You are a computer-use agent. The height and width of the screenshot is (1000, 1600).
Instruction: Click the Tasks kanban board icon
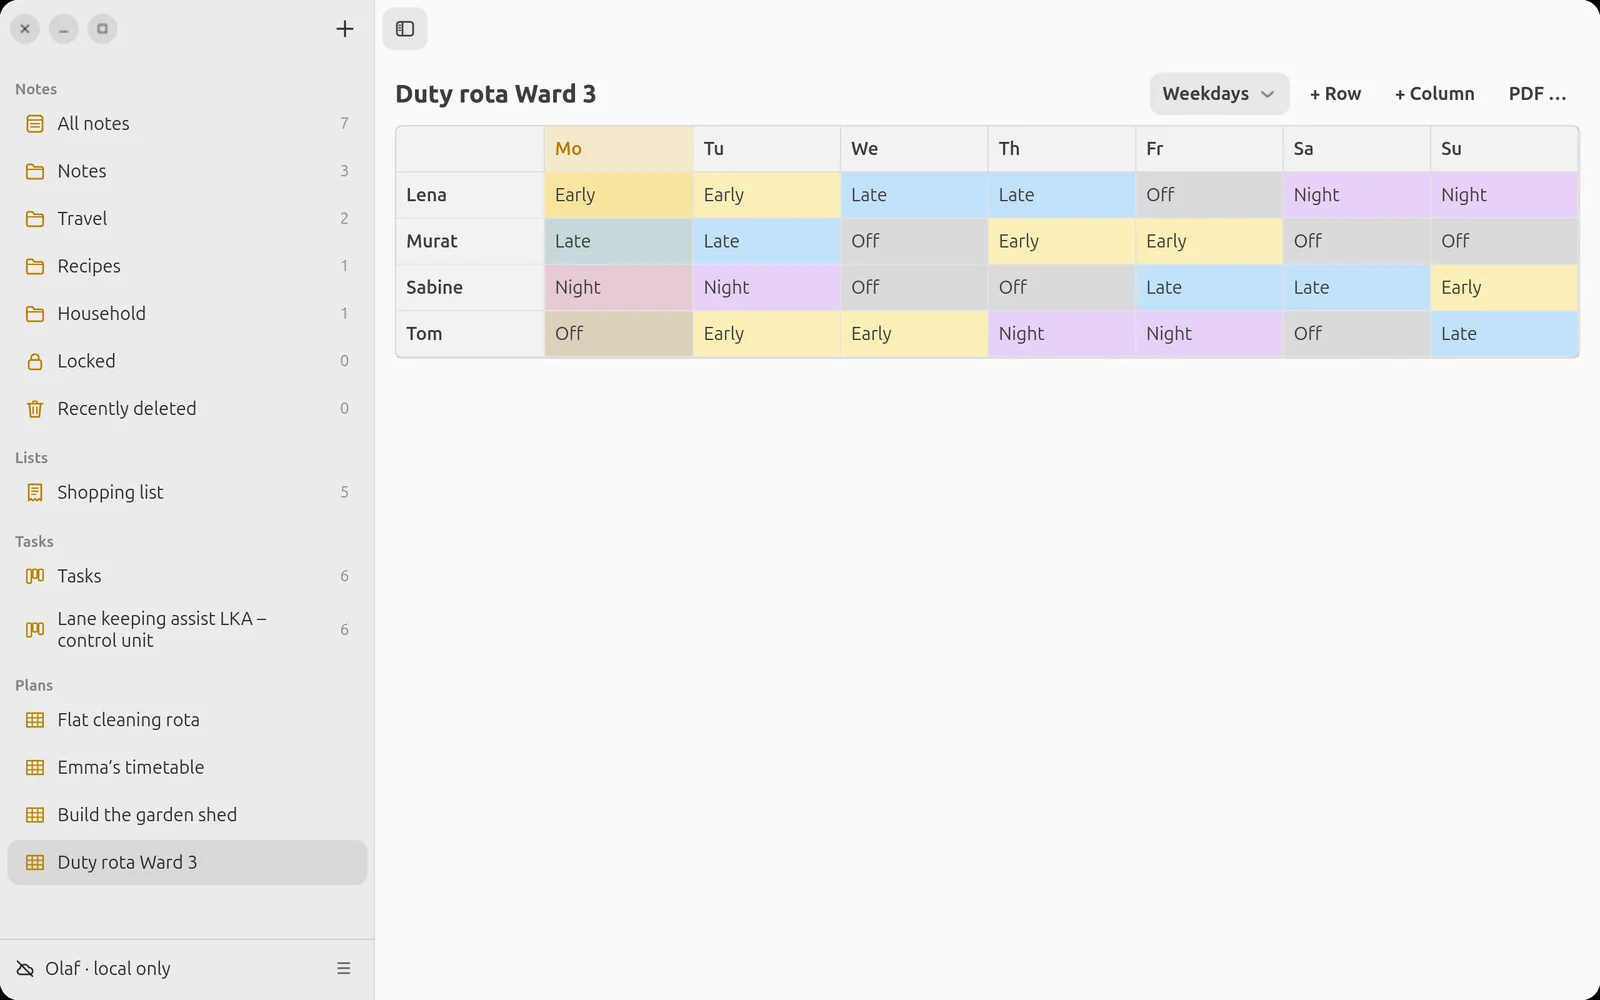coord(35,576)
